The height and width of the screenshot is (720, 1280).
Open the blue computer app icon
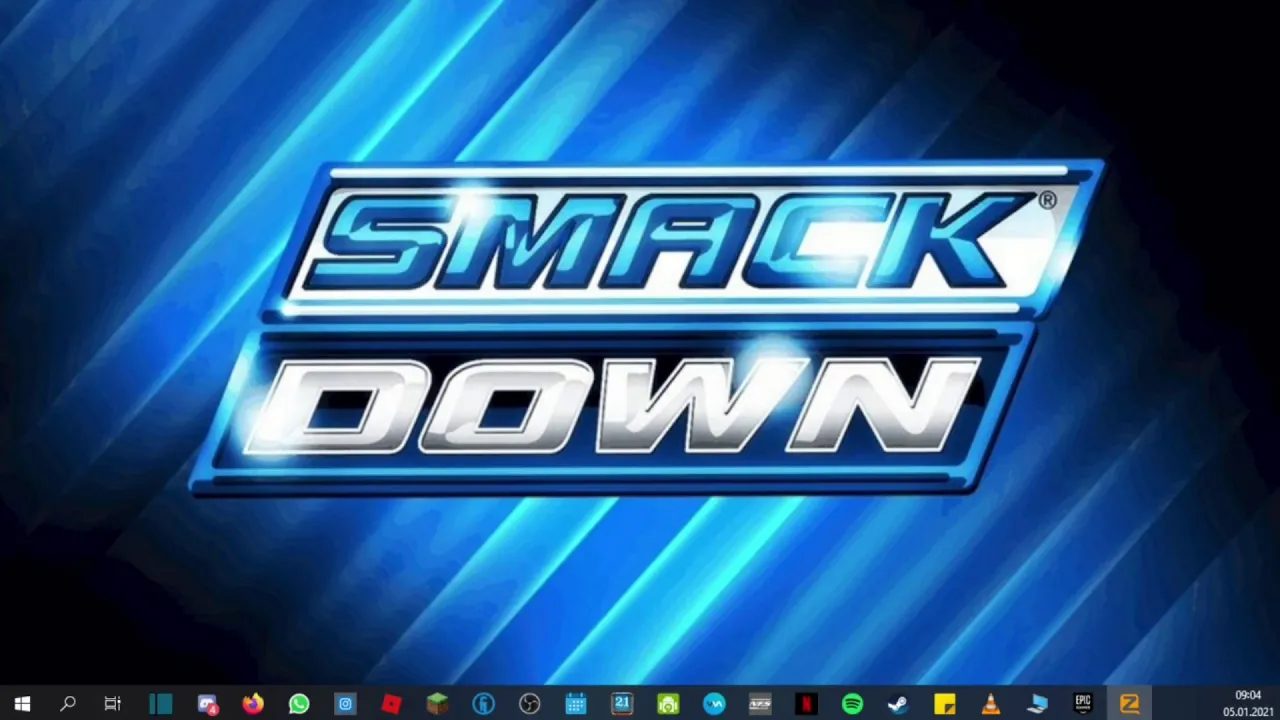1037,704
